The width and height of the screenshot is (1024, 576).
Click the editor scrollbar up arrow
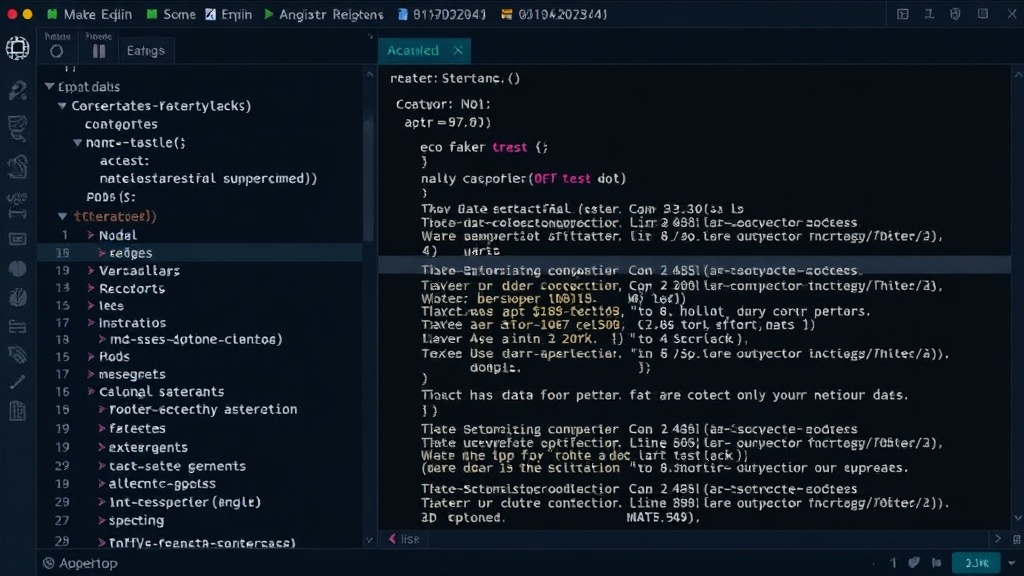1017,75
